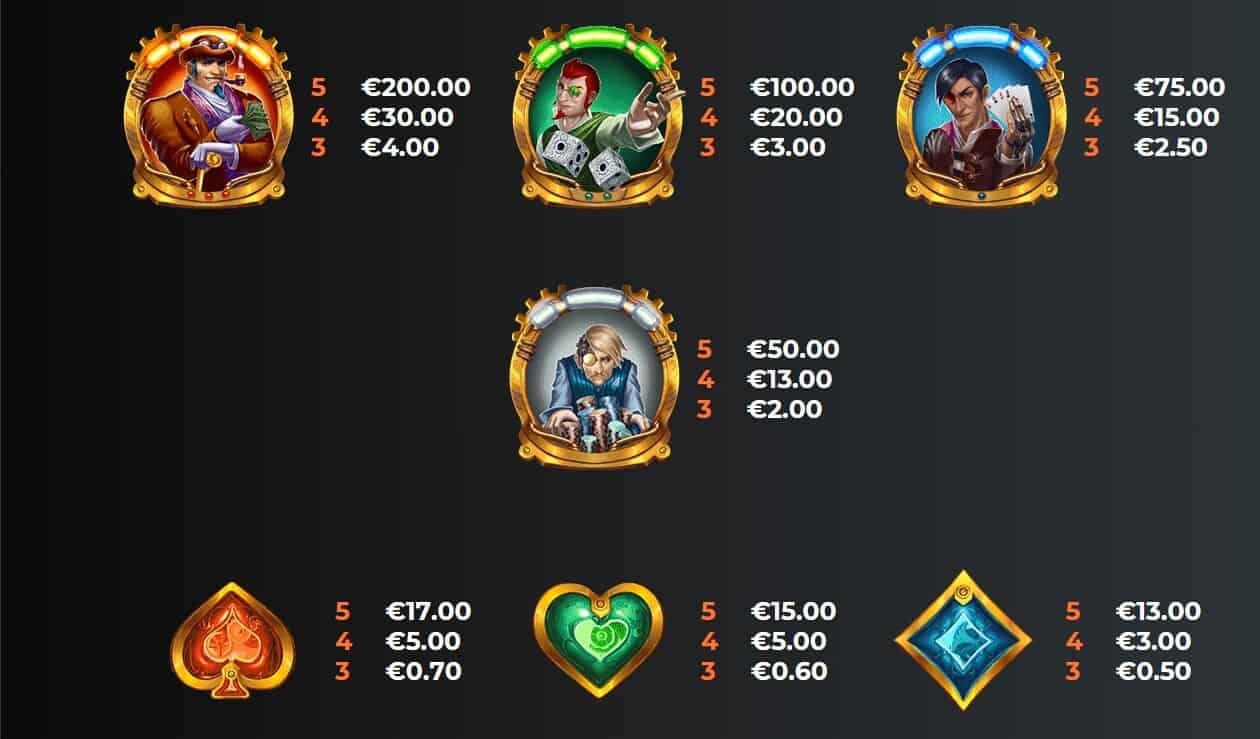Viewport: 1260px width, 739px height.
Task: Select the green heart symbol
Action: point(598,640)
